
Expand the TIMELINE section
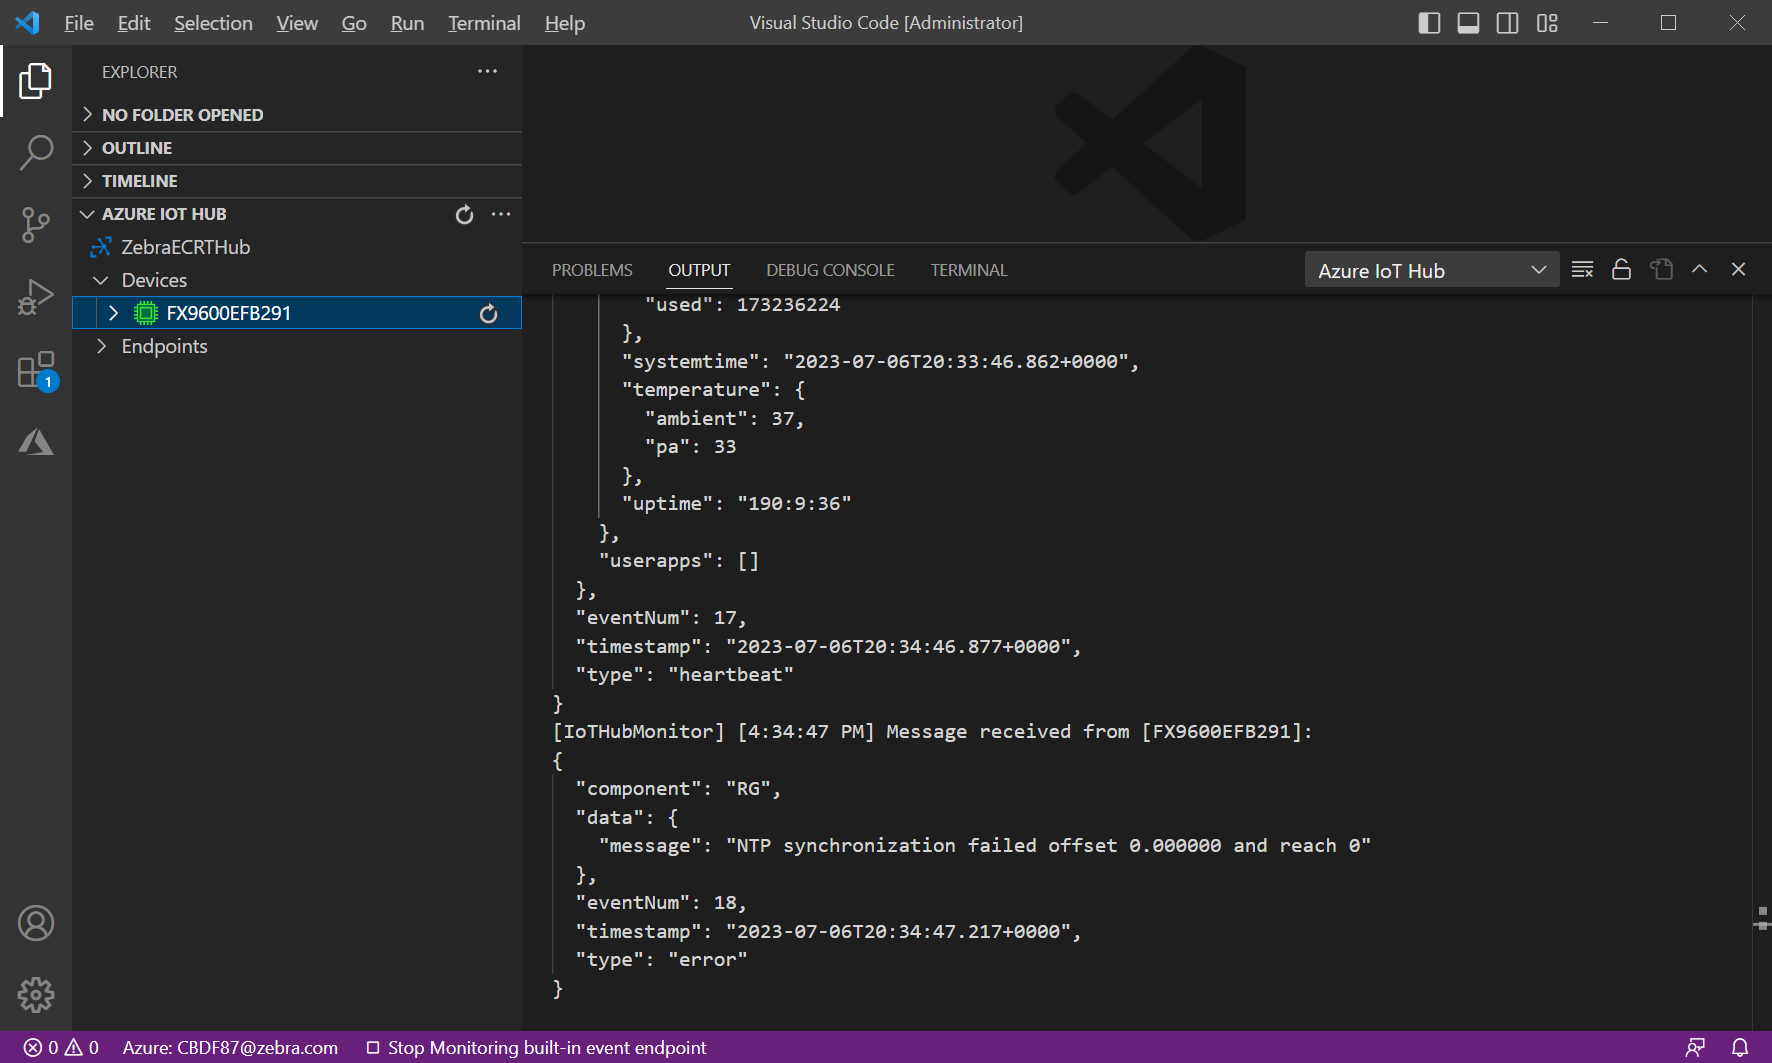tap(297, 181)
